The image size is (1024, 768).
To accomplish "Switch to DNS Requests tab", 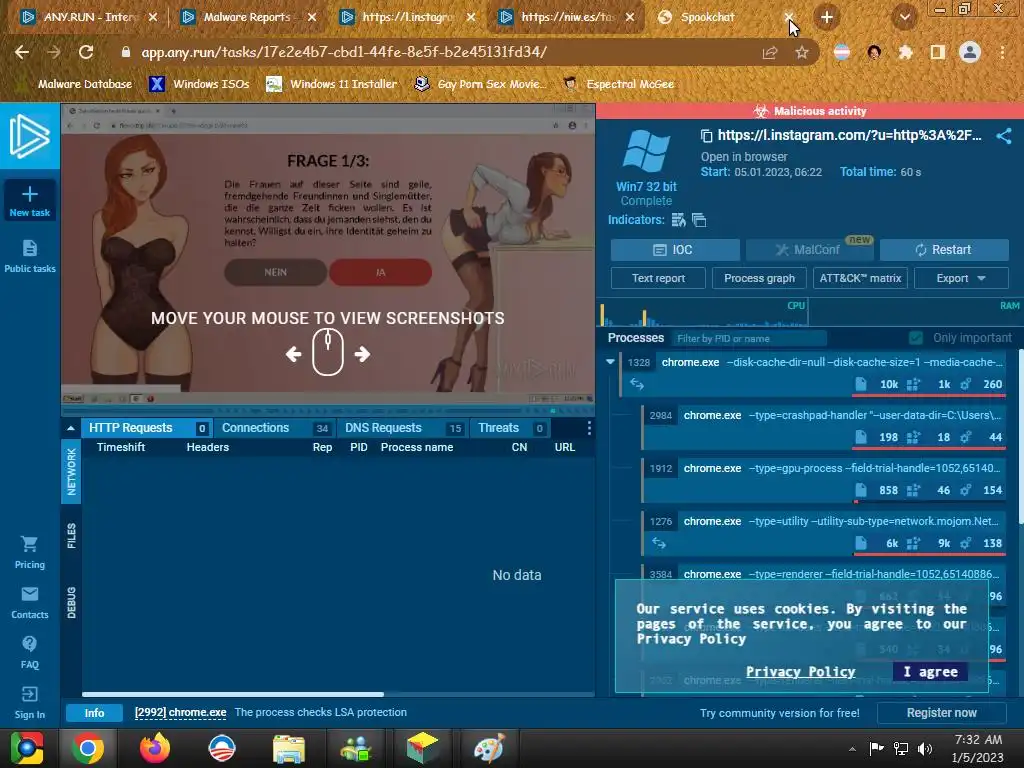I will [403, 428].
